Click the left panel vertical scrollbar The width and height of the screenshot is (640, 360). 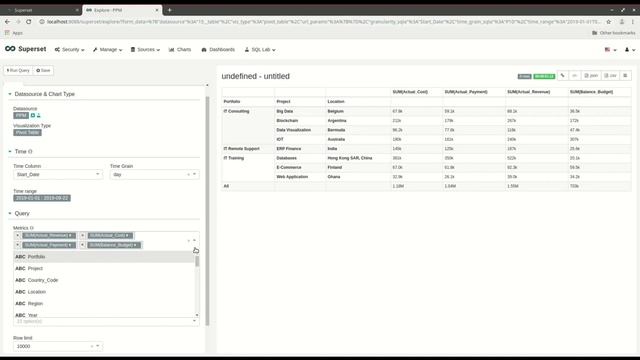[x=207, y=210]
